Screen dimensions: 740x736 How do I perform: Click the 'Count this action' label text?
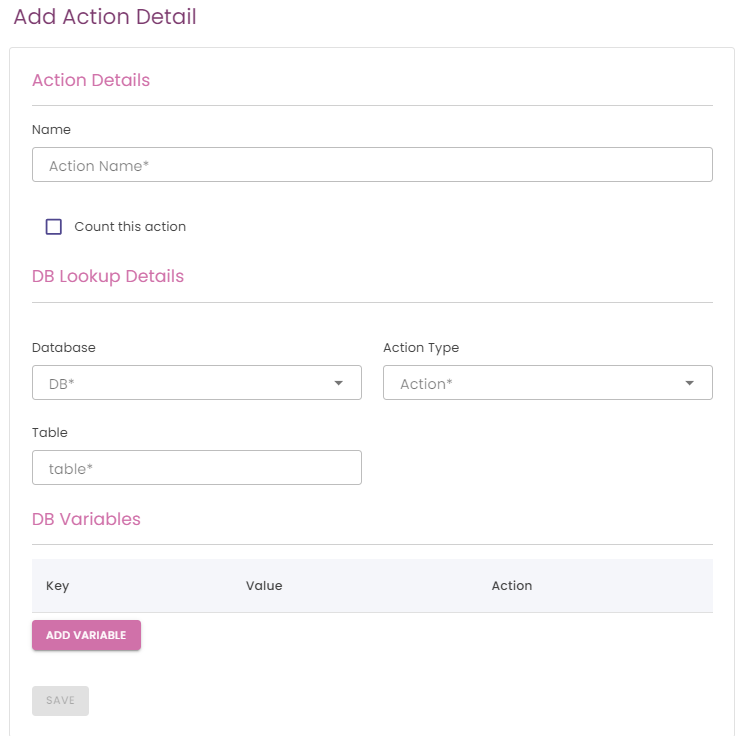(x=130, y=227)
